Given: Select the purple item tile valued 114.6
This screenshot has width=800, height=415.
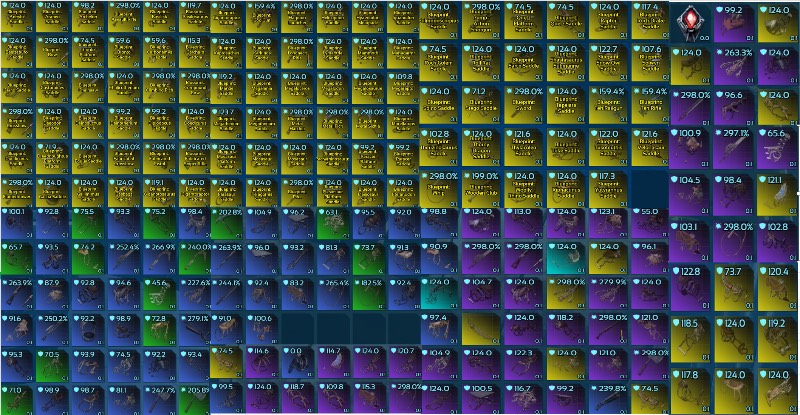Looking at the screenshot, I should tap(263, 364).
